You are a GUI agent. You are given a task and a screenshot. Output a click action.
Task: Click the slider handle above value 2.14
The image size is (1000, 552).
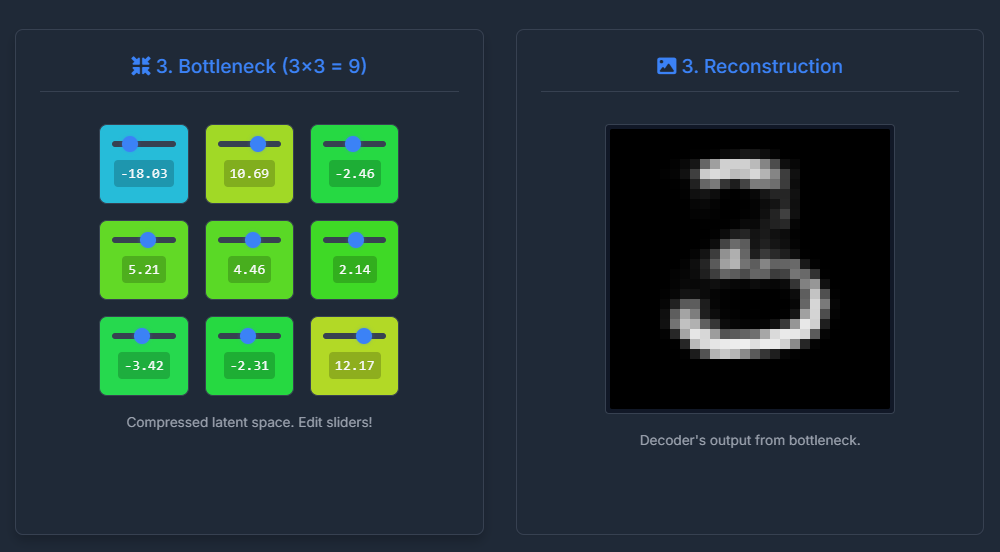coord(356,240)
